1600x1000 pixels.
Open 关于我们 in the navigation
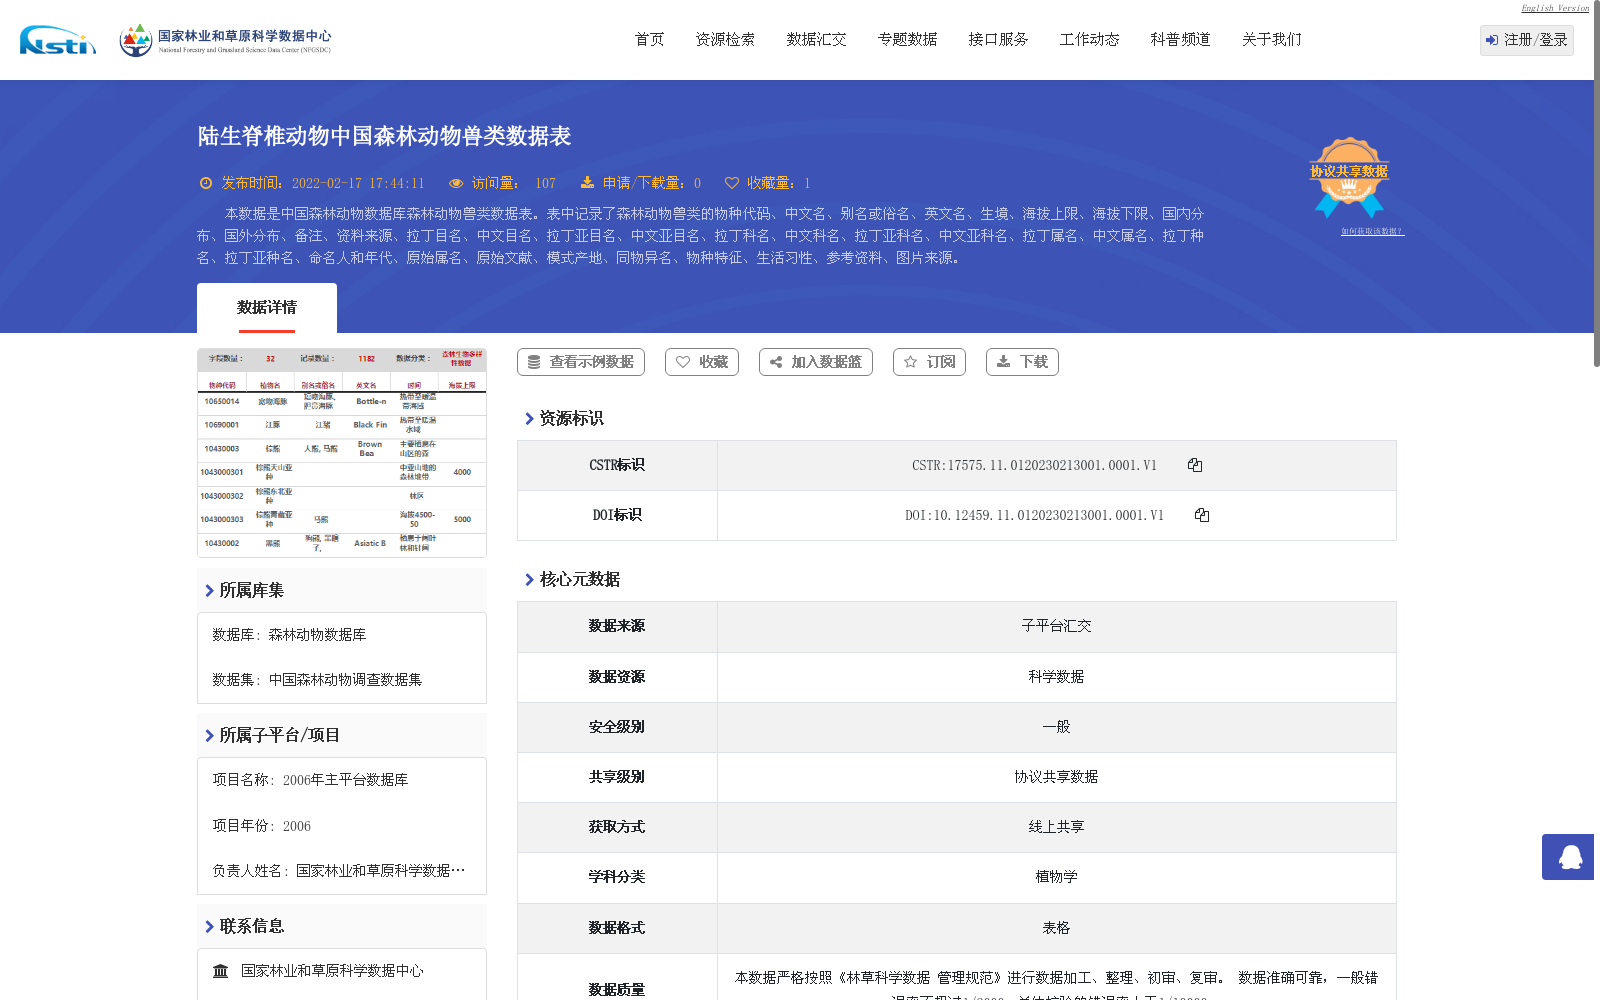click(x=1272, y=39)
